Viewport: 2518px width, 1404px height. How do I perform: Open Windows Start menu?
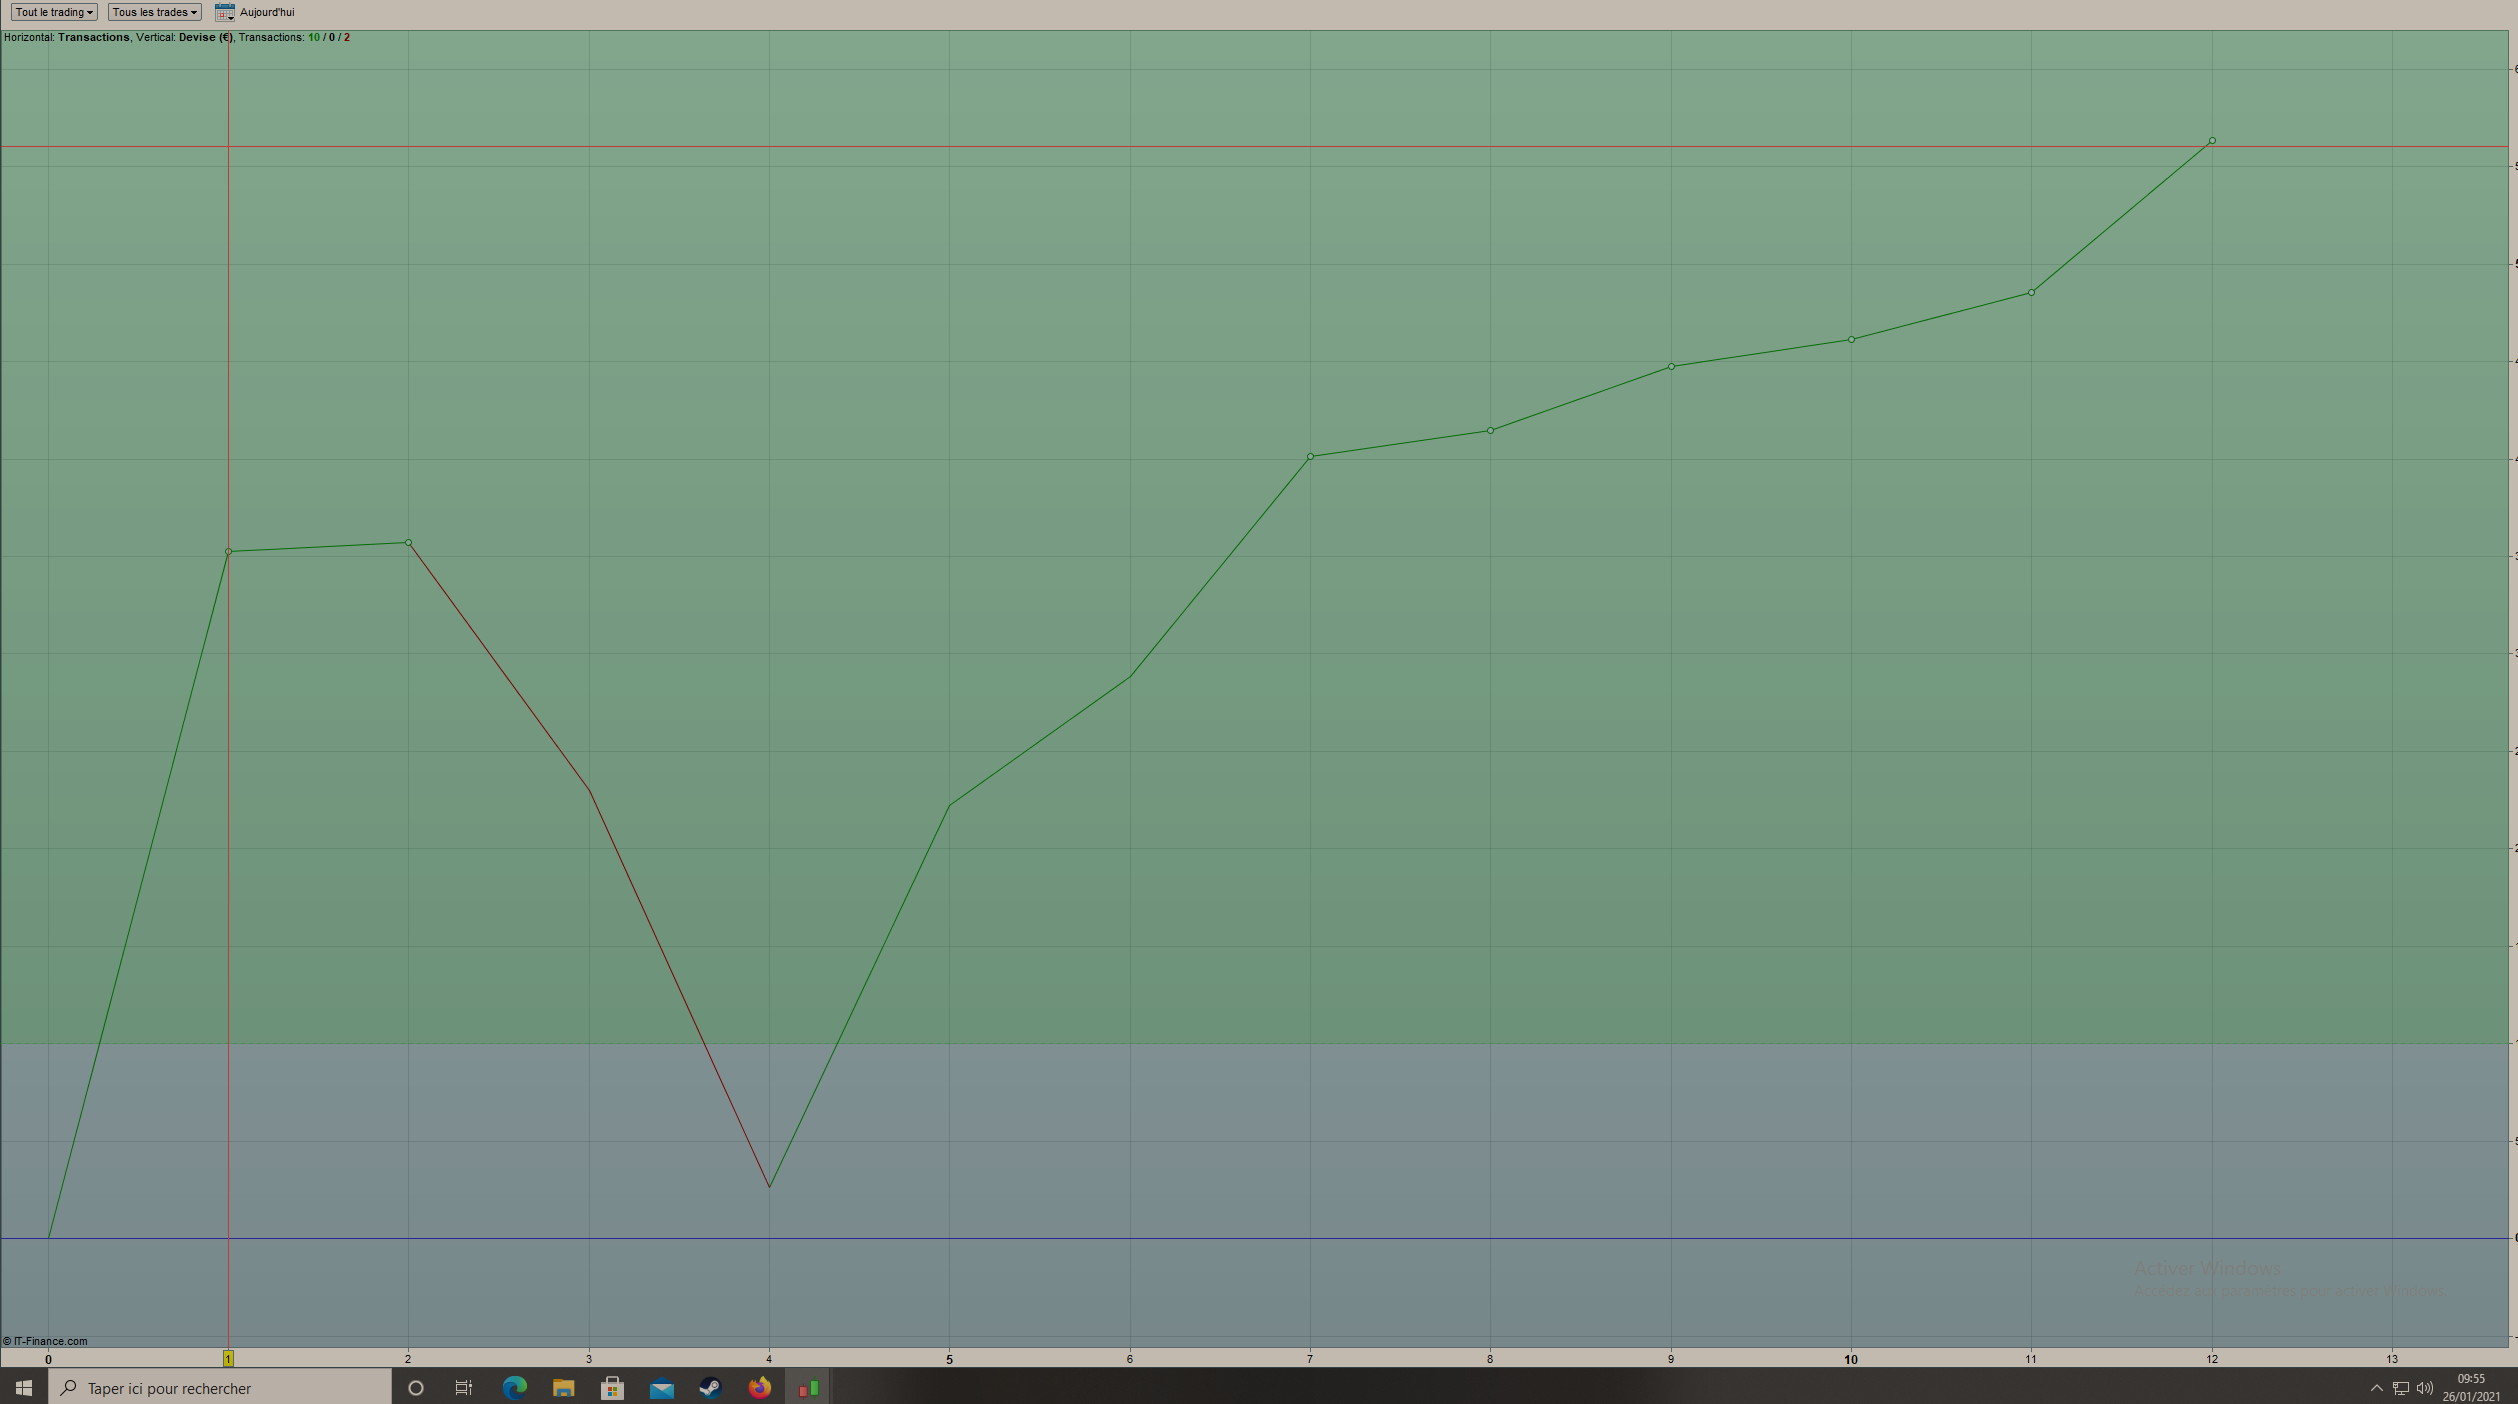tap(24, 1388)
